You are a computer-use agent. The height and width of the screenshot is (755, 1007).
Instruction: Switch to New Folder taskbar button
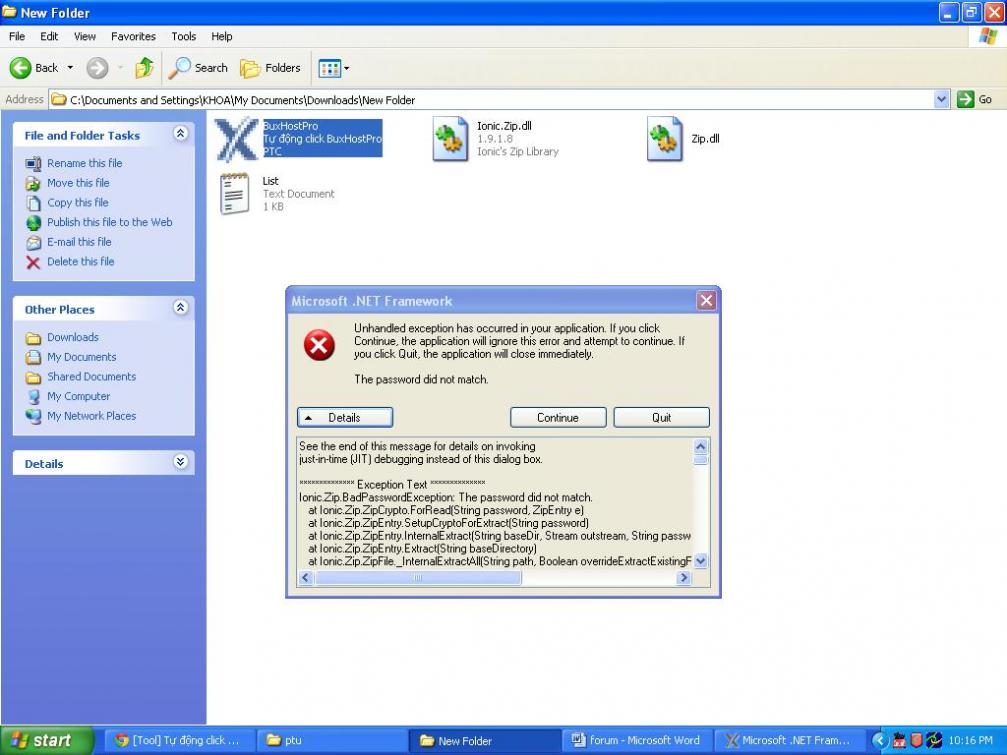click(485, 740)
